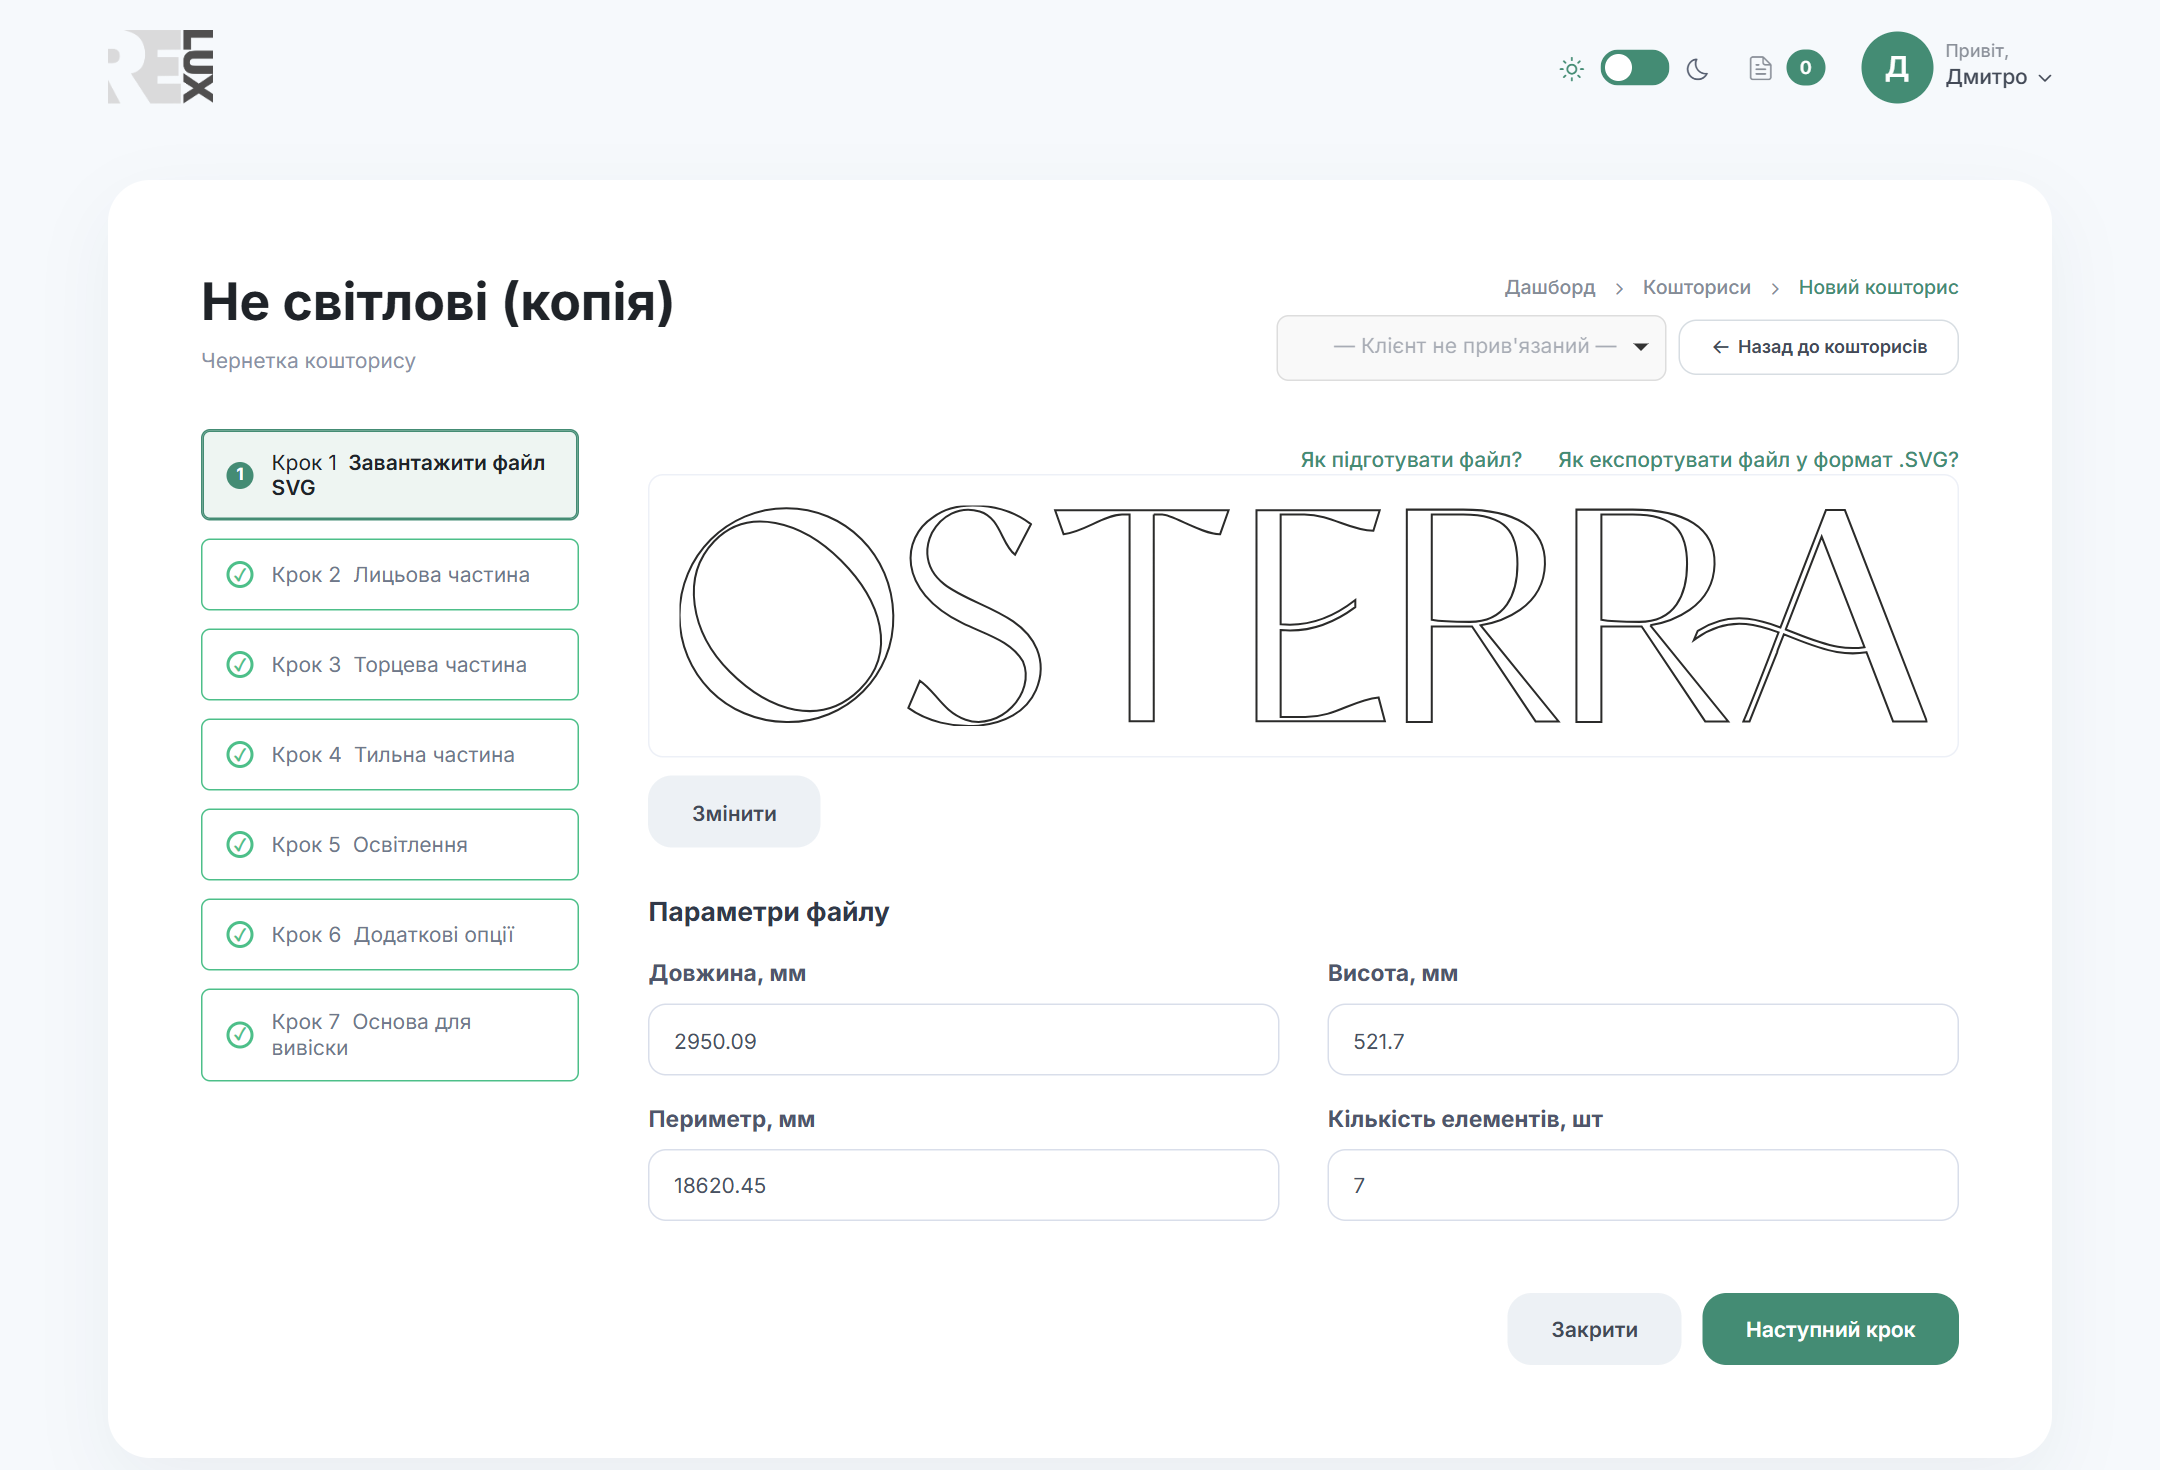The width and height of the screenshot is (2160, 1470).
Task: Click the Параметри файлу heading
Action: tap(768, 912)
